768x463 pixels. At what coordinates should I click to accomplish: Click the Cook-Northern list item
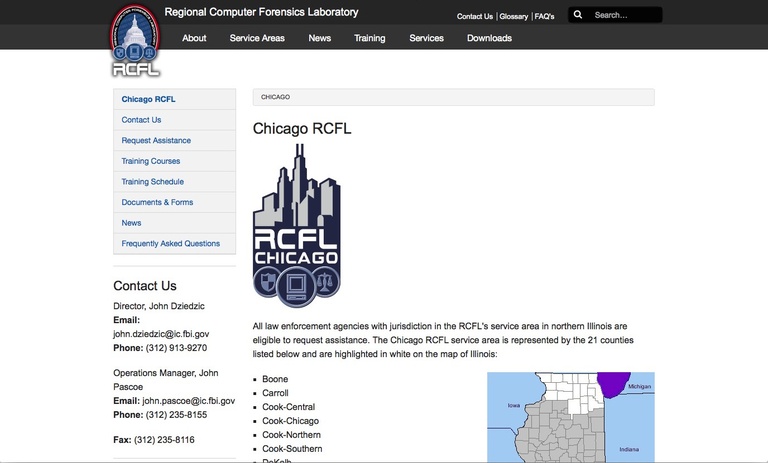pyautogui.click(x=291, y=435)
